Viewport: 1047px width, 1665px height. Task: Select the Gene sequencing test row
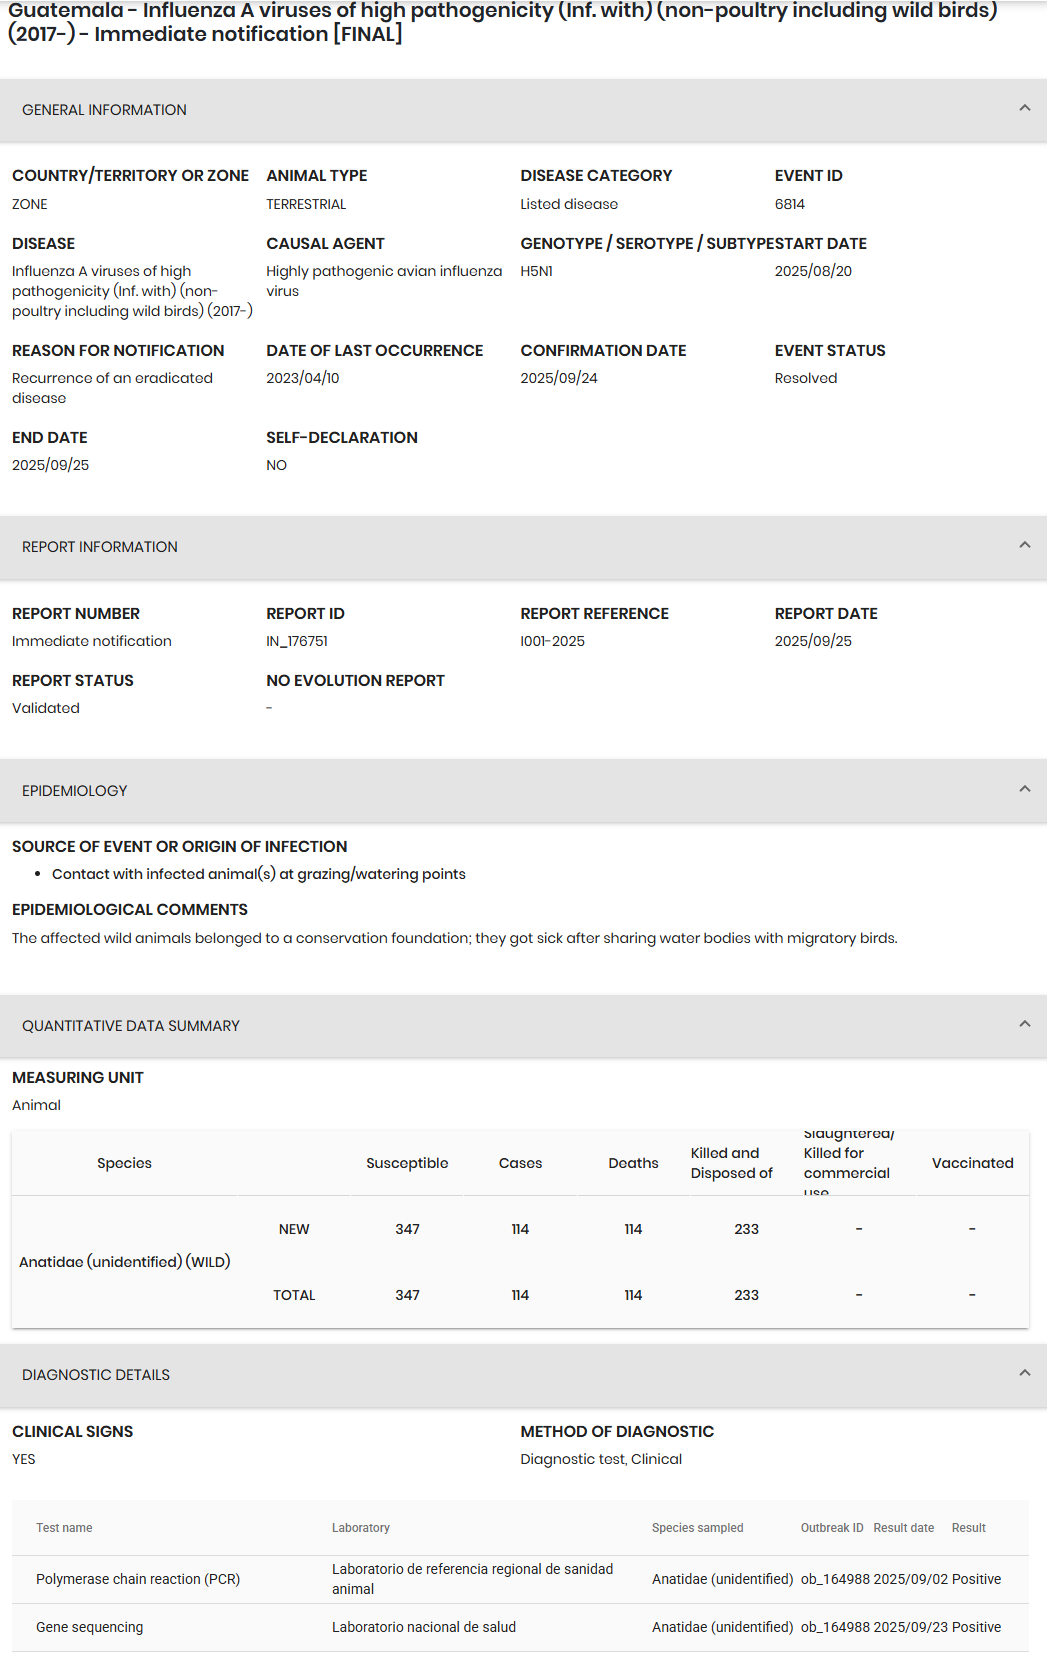(90, 1627)
